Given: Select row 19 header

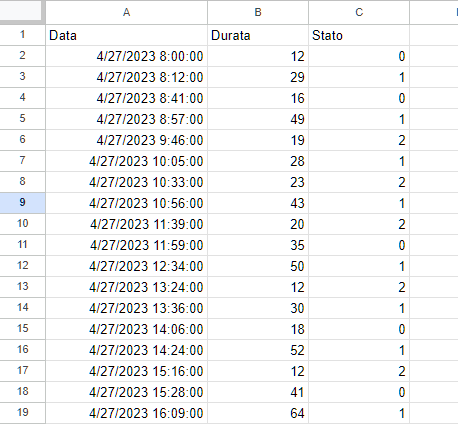Looking at the screenshot, I should pyautogui.click(x=22, y=413).
